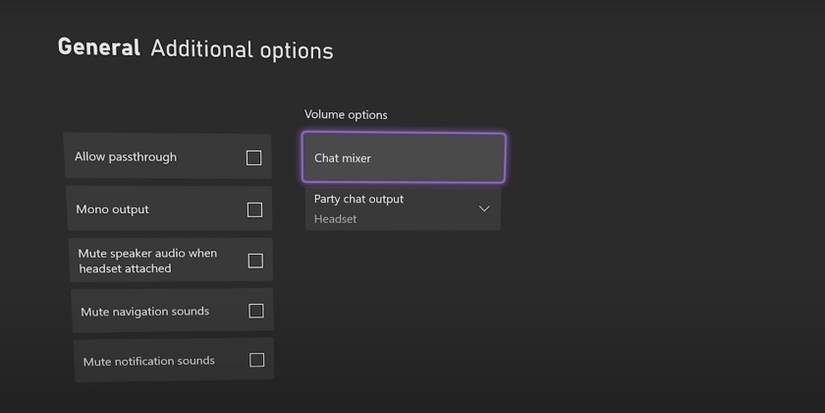
Task: Check the mute speaker audio when headset attached box
Action: tap(256, 261)
